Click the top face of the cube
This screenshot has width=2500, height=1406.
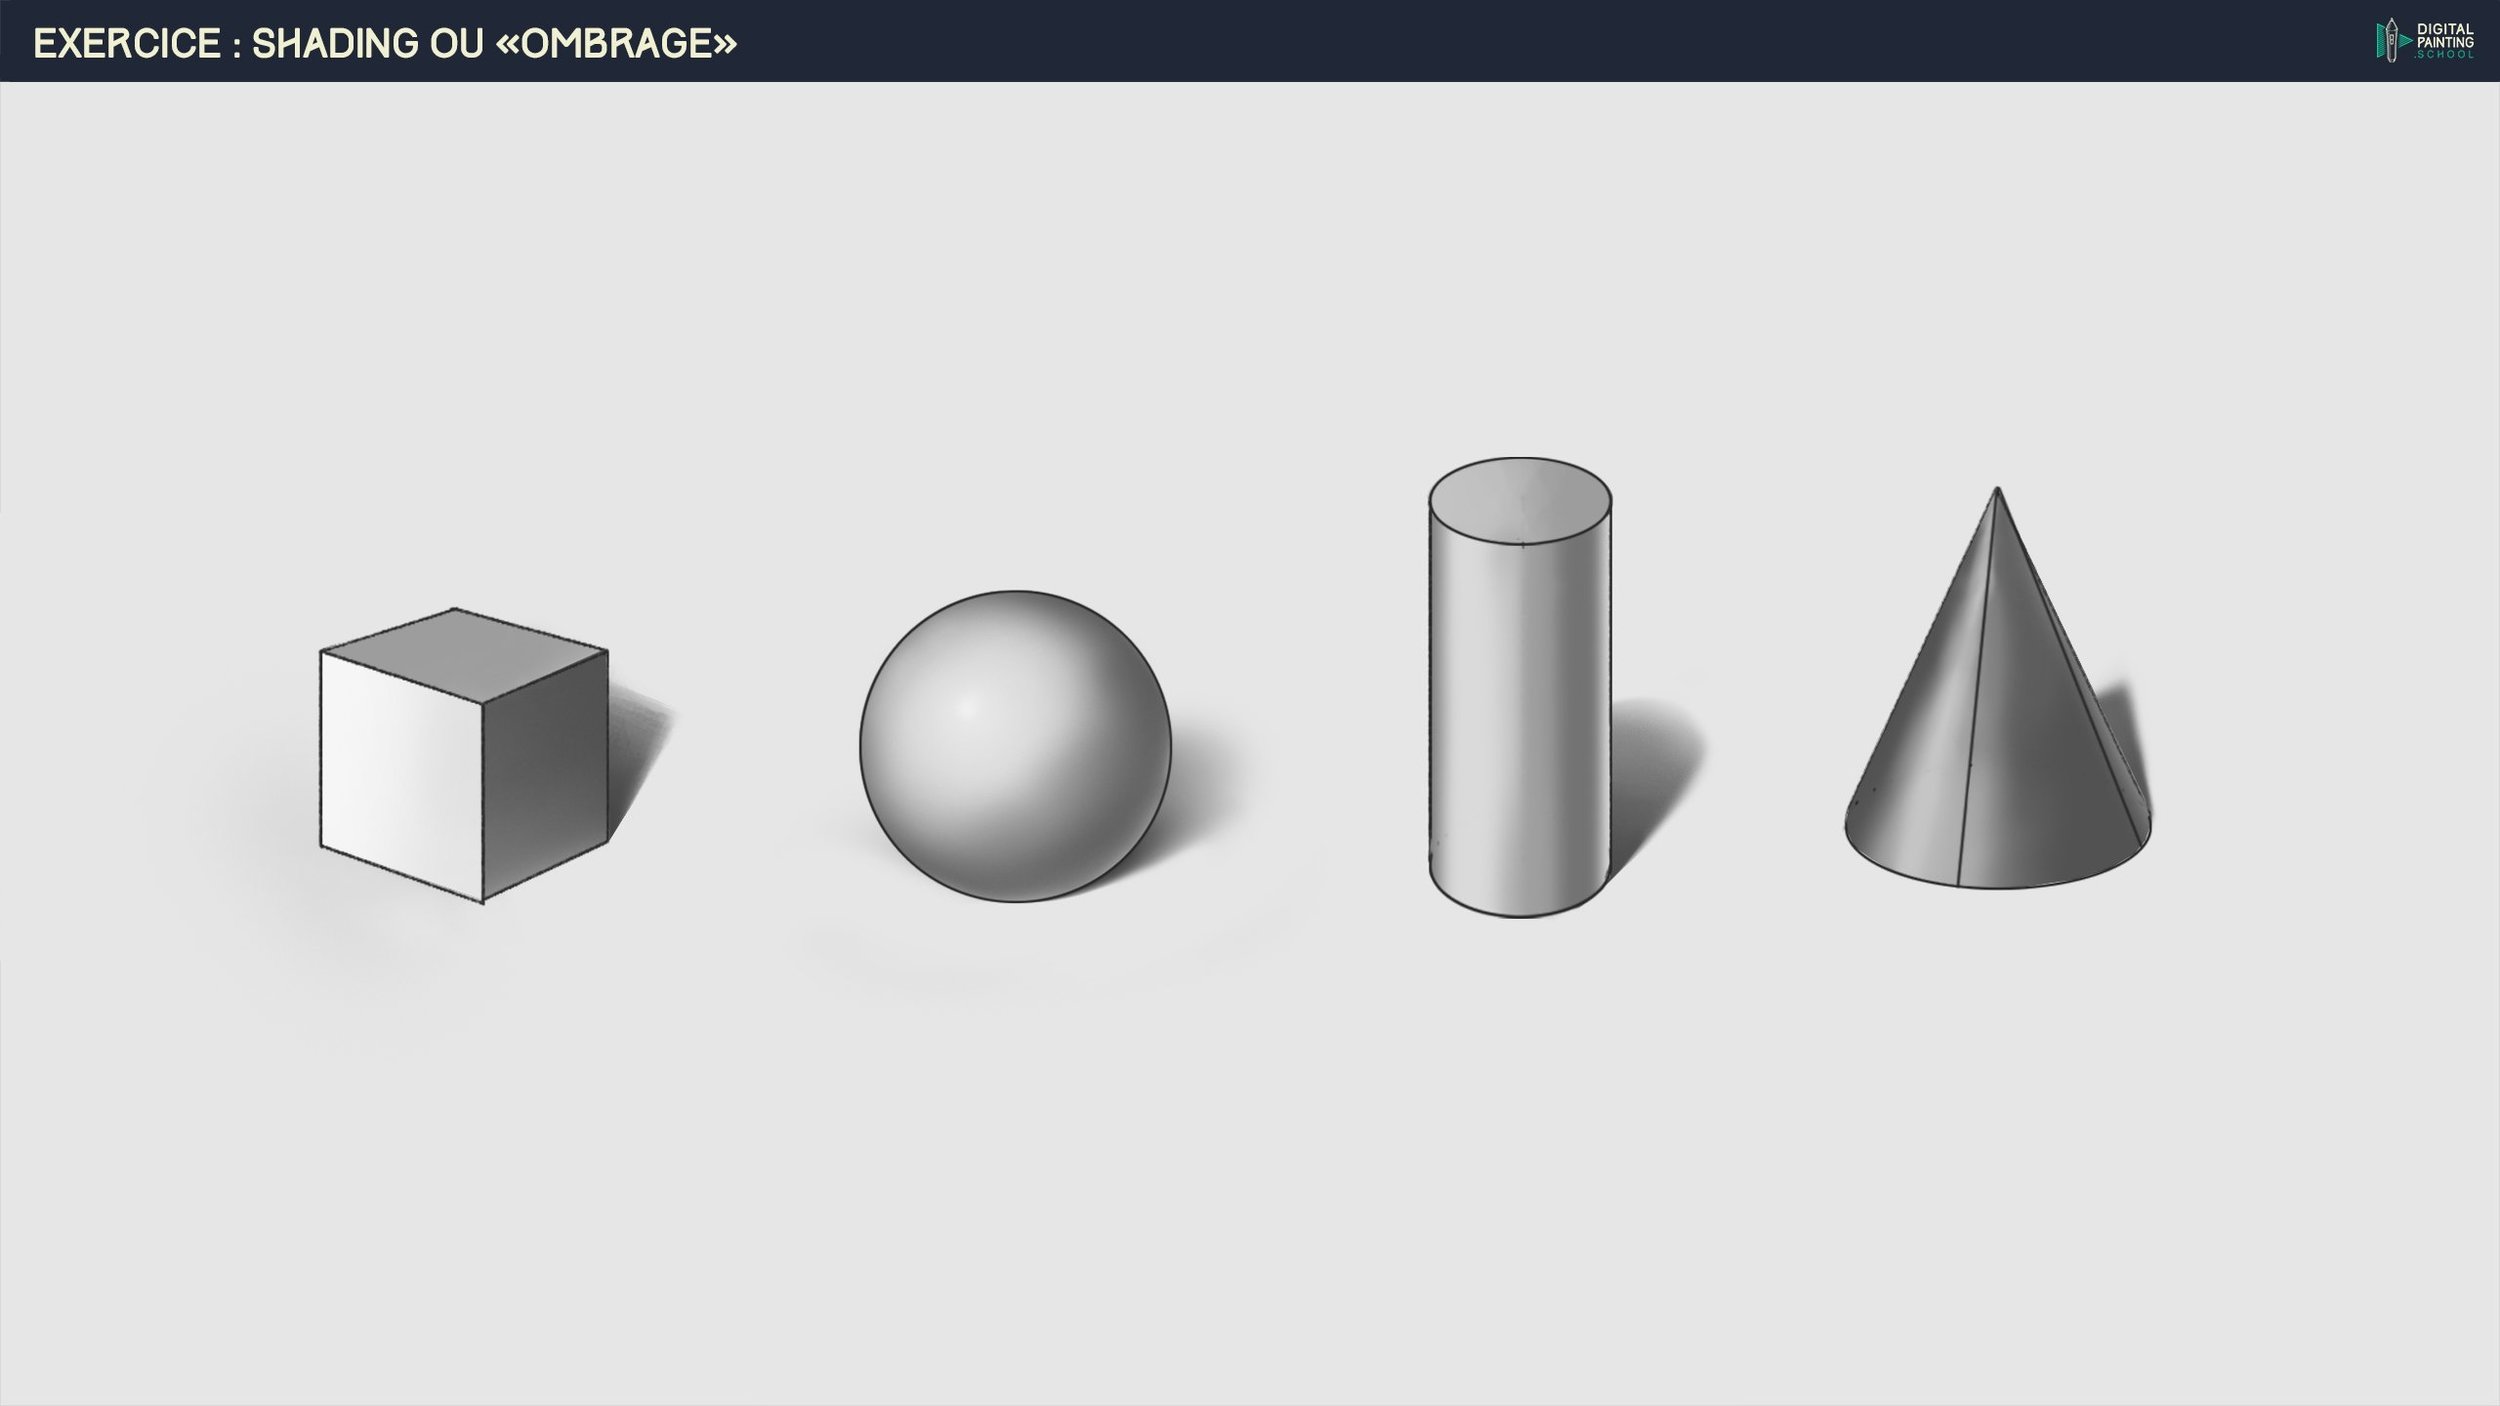pos(463,655)
